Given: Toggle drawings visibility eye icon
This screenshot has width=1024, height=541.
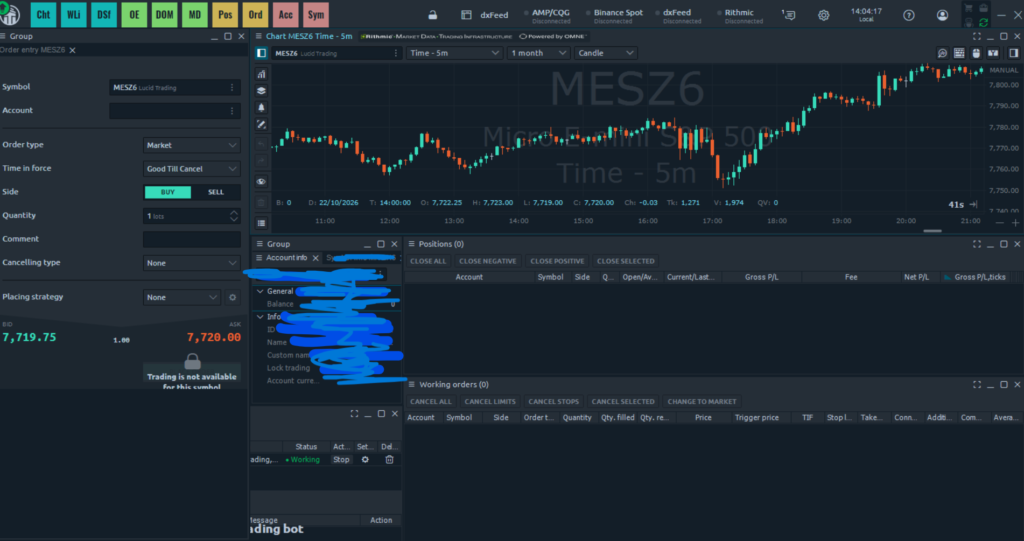Looking at the screenshot, I should [x=261, y=182].
